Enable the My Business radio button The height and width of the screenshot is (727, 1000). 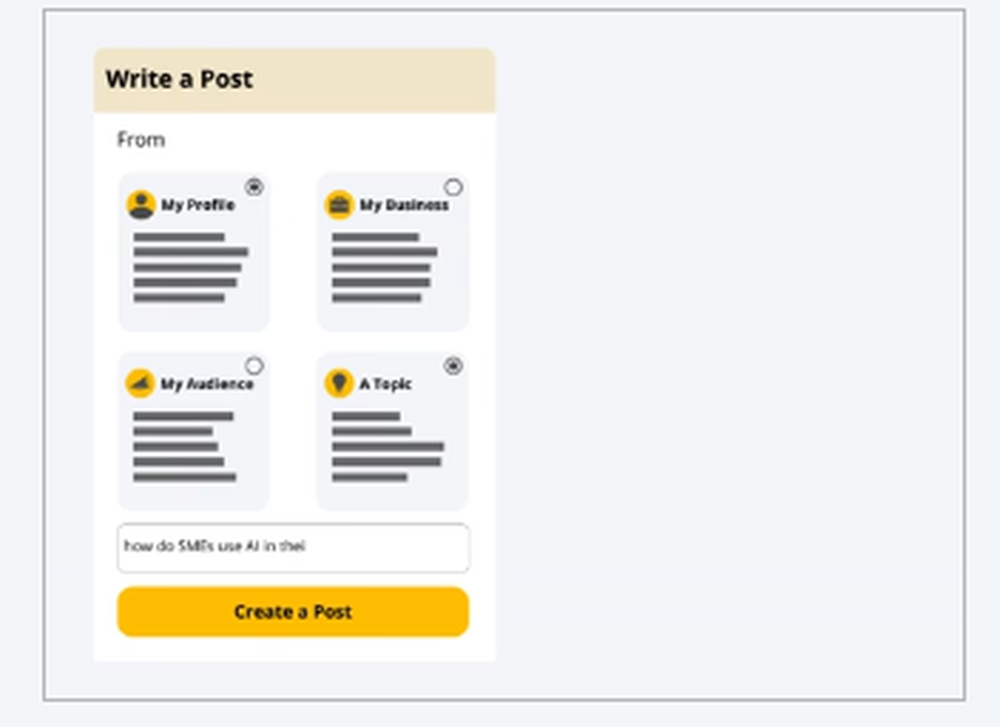[x=453, y=187]
